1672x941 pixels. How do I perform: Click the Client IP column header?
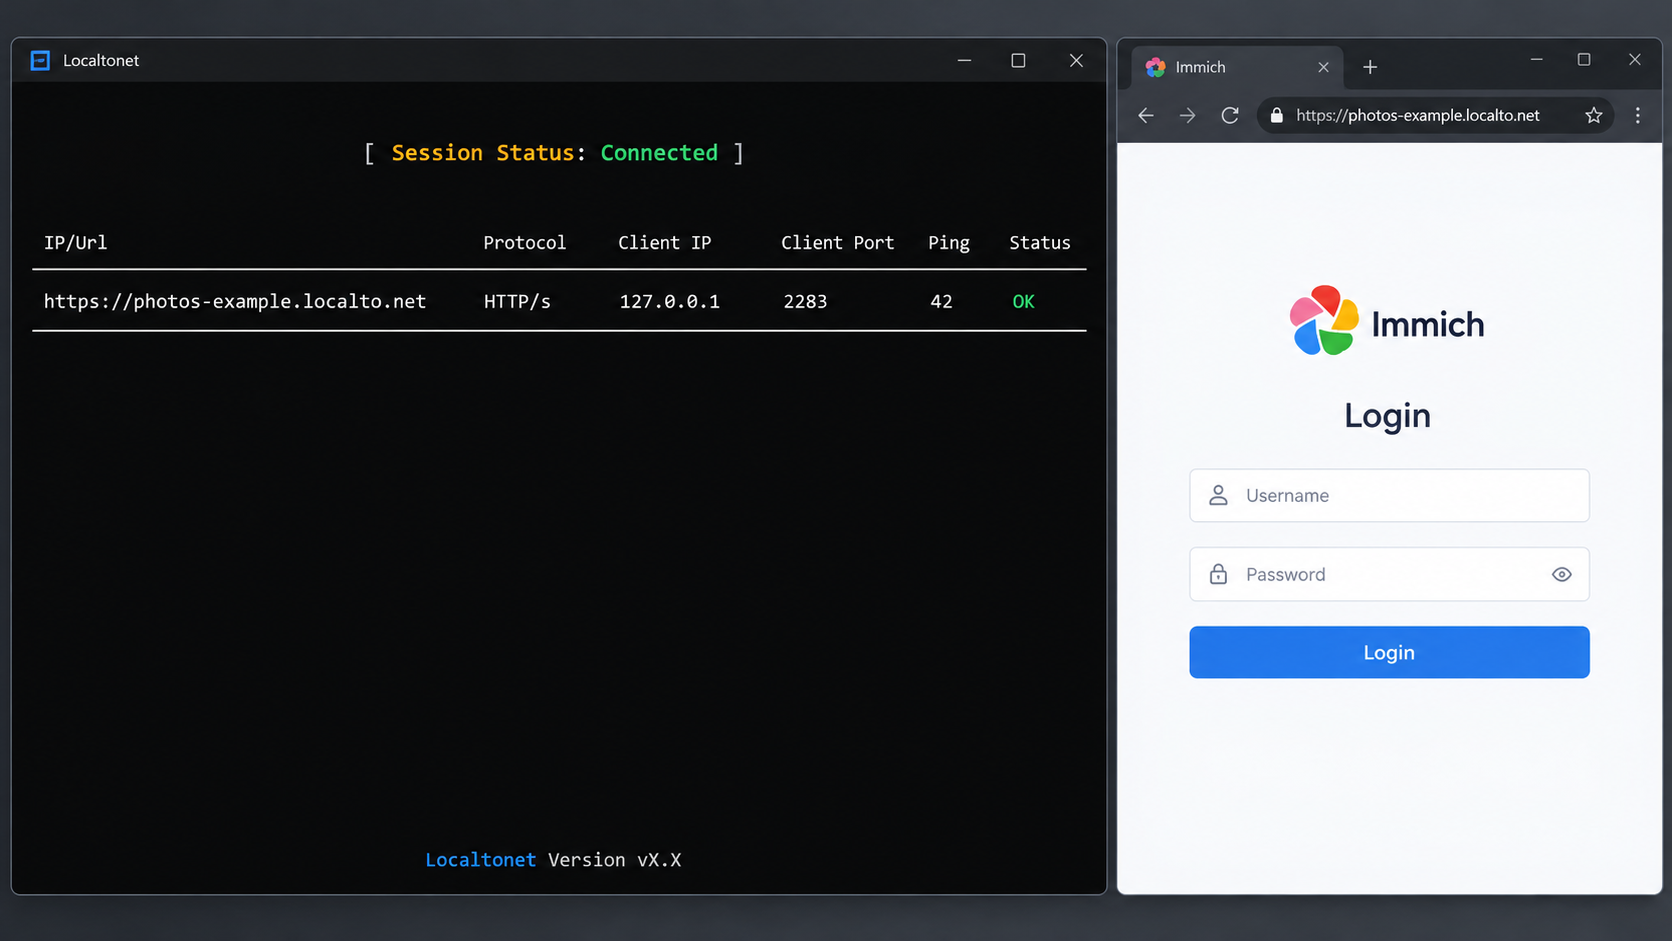(664, 243)
